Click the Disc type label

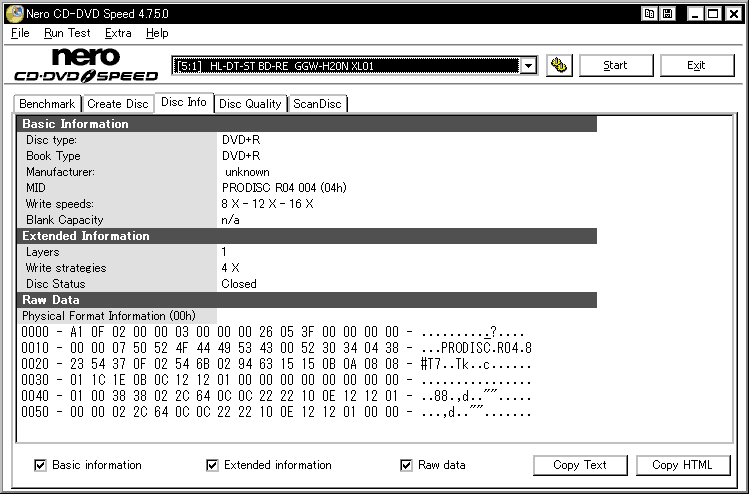(51, 140)
